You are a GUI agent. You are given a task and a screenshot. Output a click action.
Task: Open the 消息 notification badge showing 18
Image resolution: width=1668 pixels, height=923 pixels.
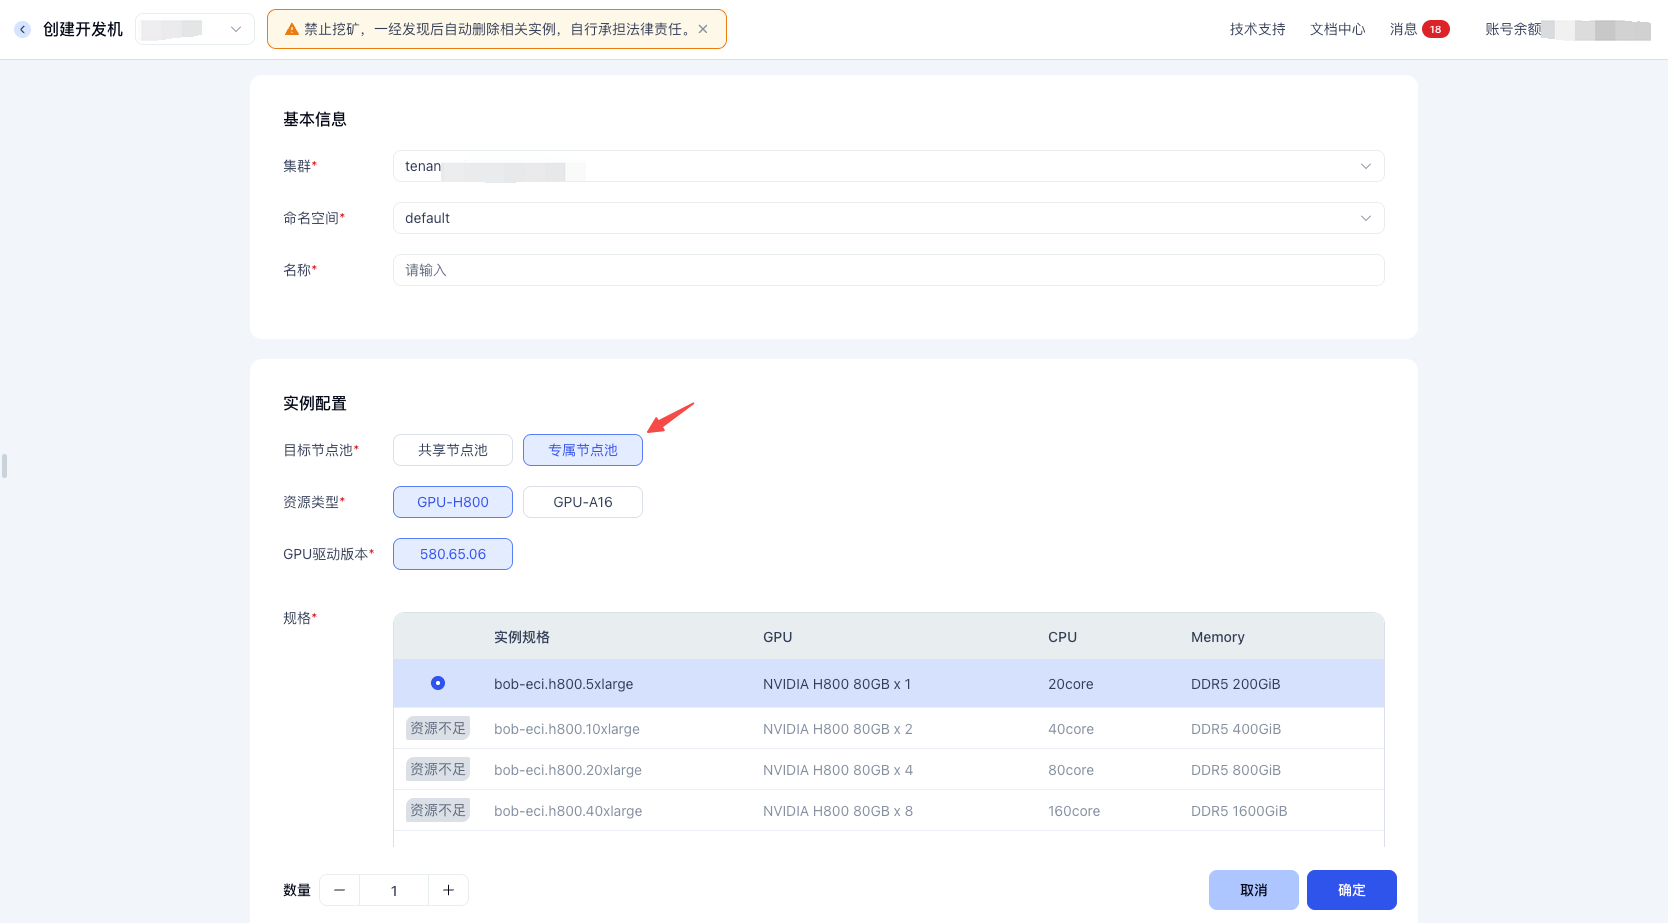point(1435,29)
